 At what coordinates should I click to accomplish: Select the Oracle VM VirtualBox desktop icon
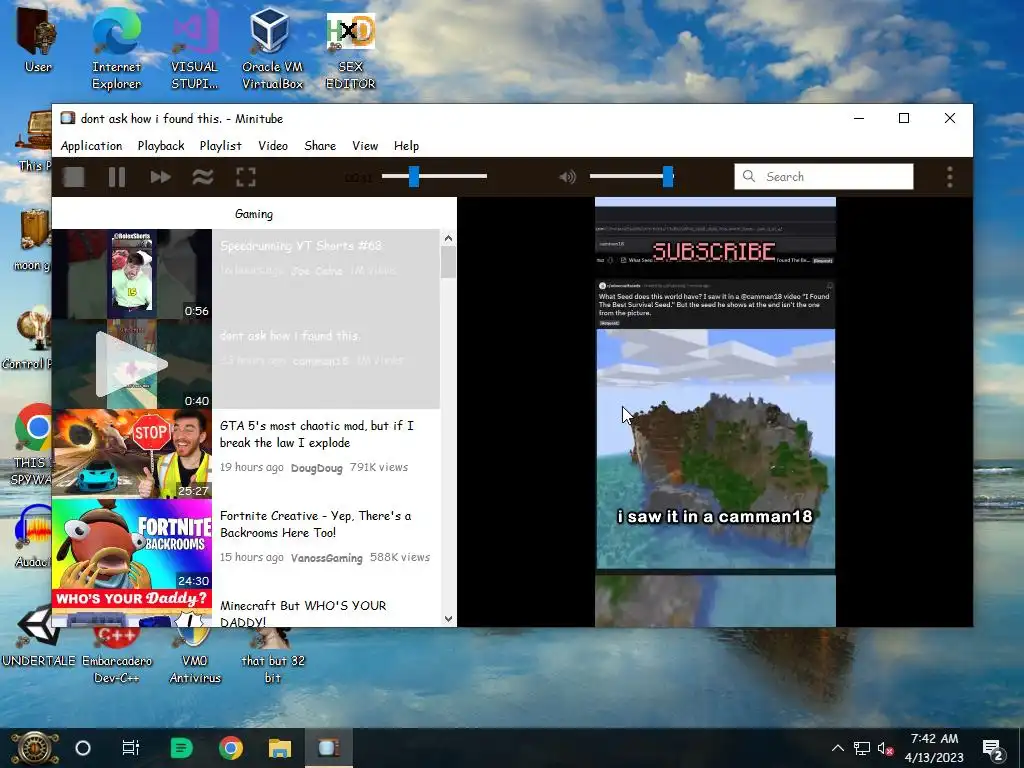pos(272,49)
